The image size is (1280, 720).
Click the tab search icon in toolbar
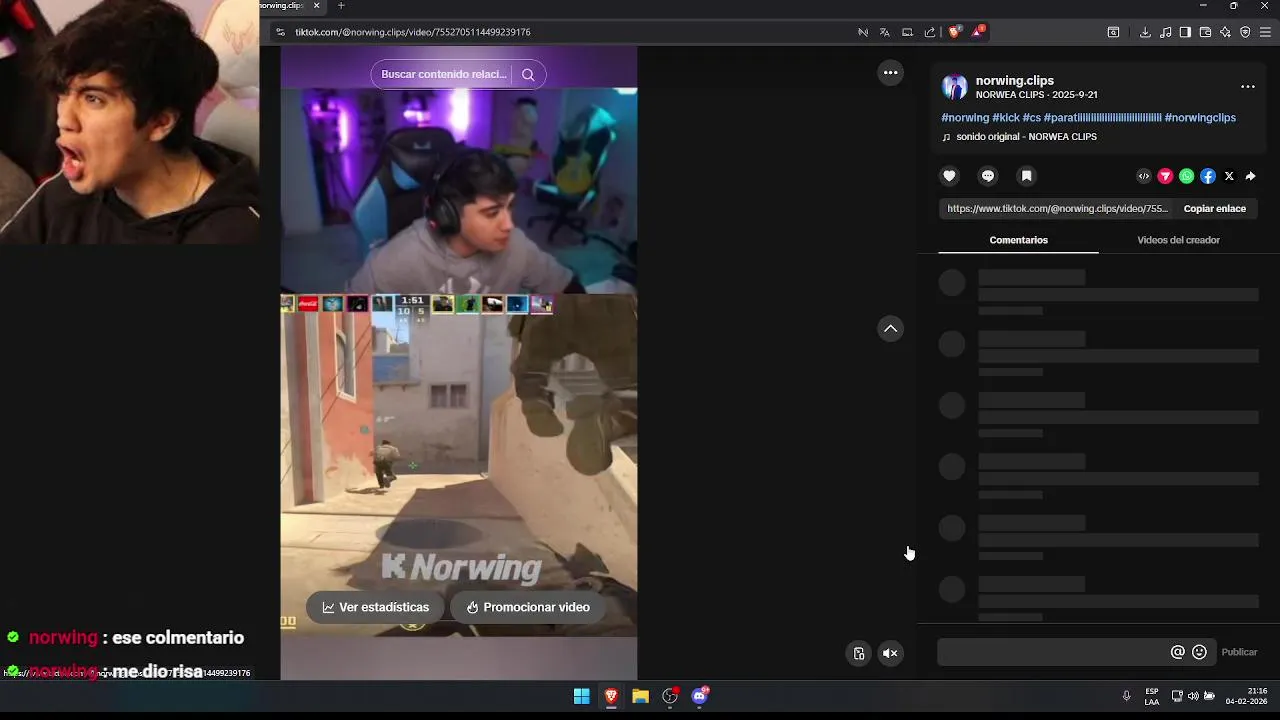[x=1113, y=32]
